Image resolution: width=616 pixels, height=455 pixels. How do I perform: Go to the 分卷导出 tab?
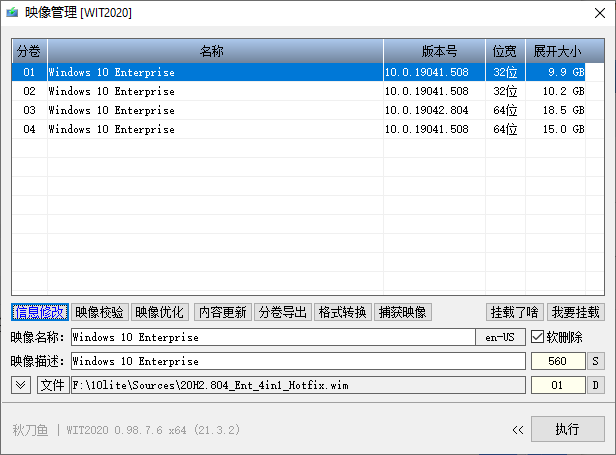tap(283, 312)
